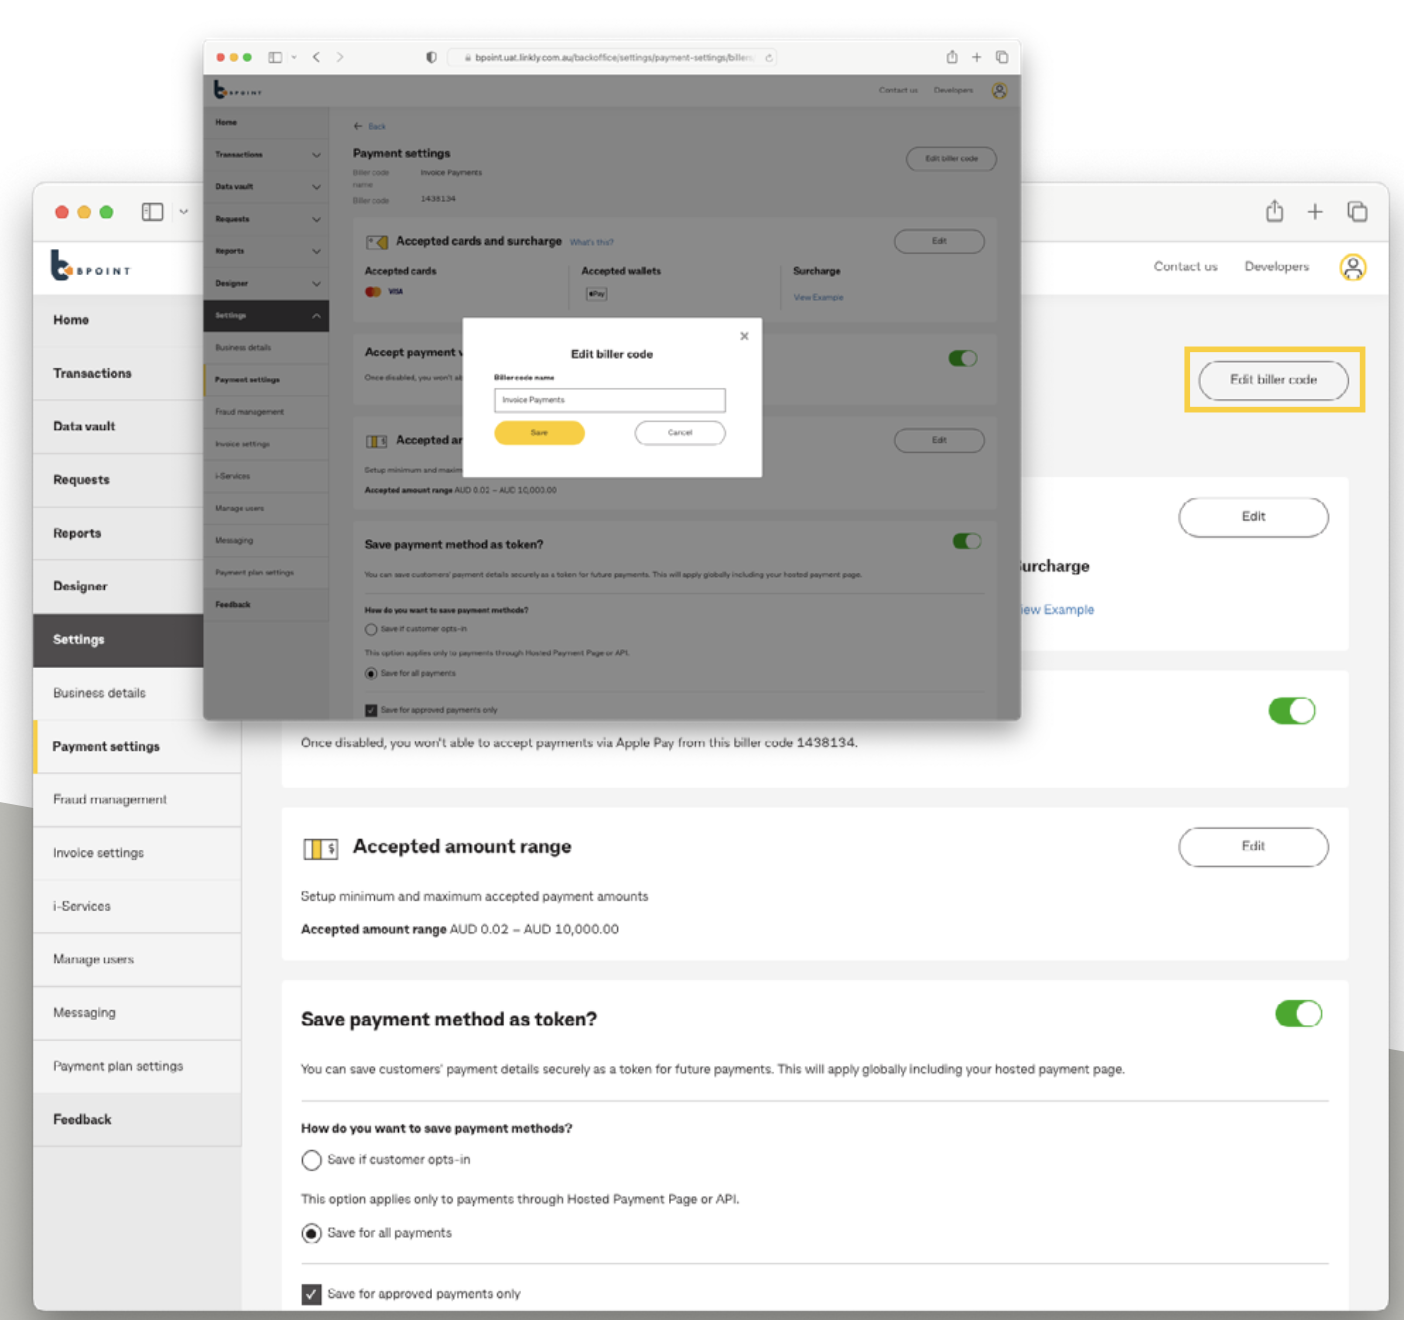Open a new tab with the plus icon

point(1315,211)
